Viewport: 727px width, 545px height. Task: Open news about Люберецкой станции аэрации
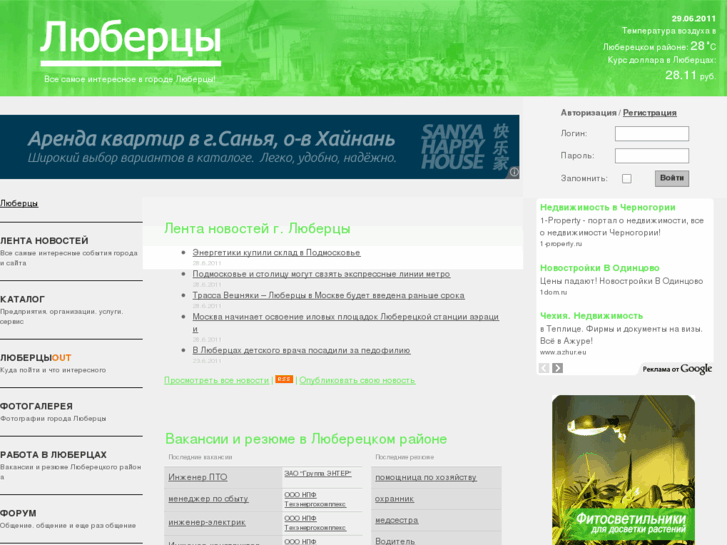click(x=345, y=316)
